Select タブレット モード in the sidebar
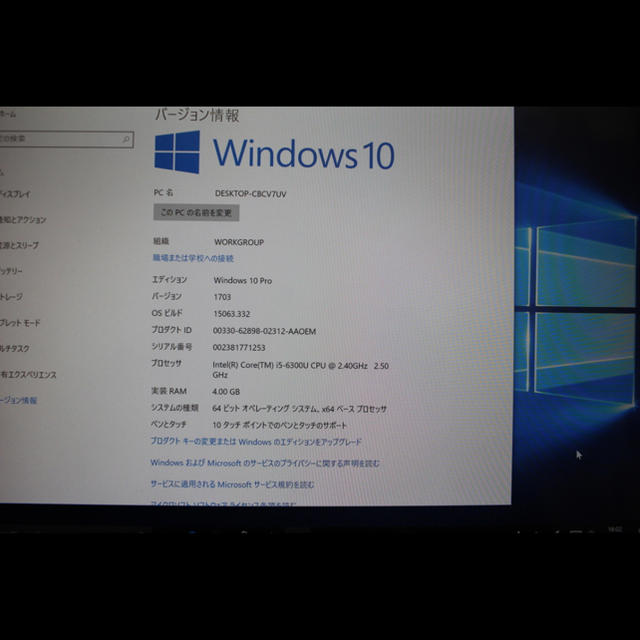 tap(20, 323)
